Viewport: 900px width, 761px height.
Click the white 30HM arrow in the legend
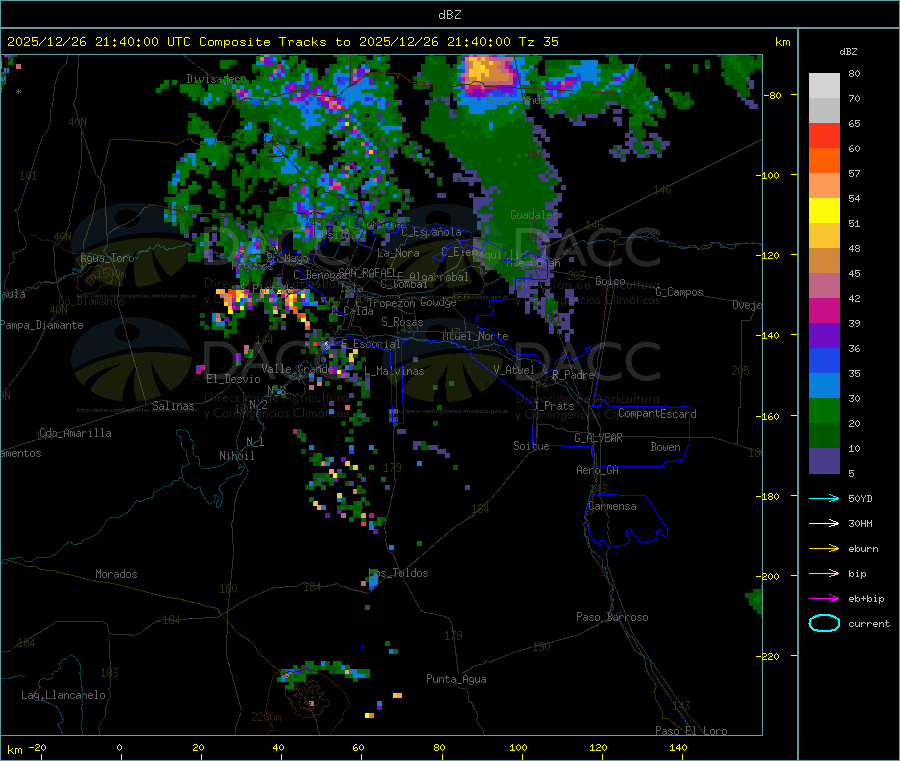[824, 523]
